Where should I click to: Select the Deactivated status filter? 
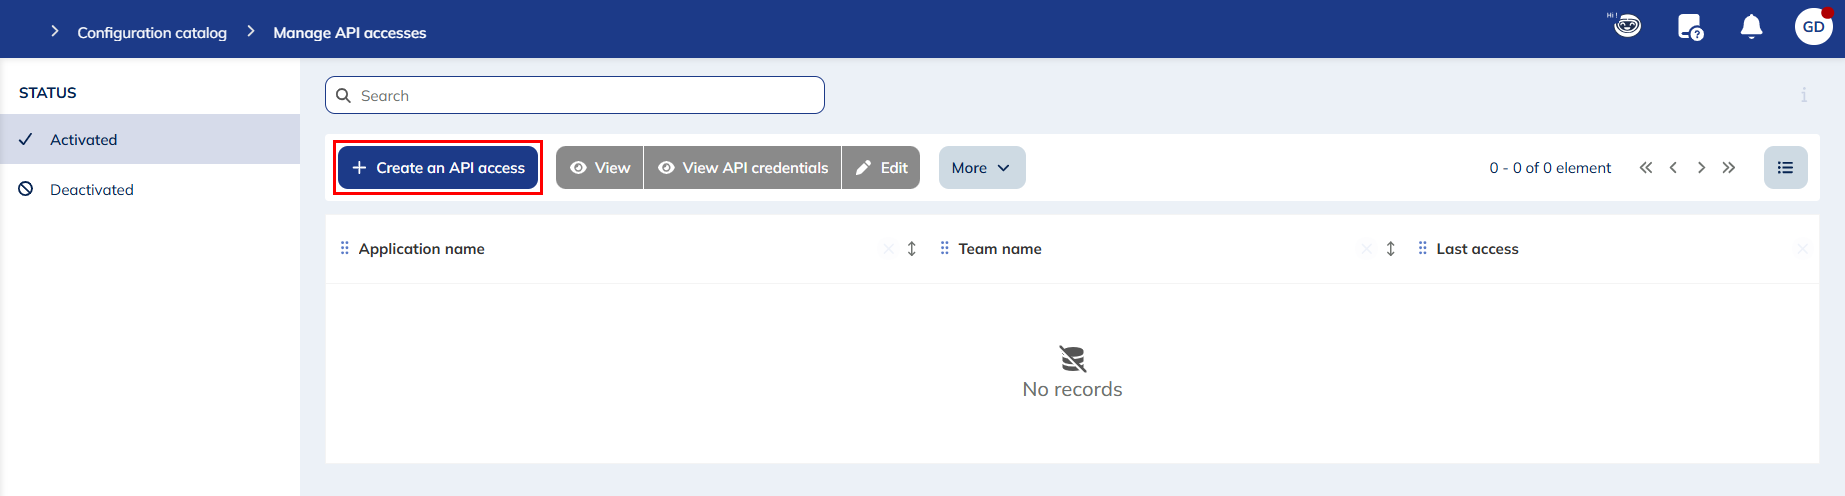[x=150, y=189]
